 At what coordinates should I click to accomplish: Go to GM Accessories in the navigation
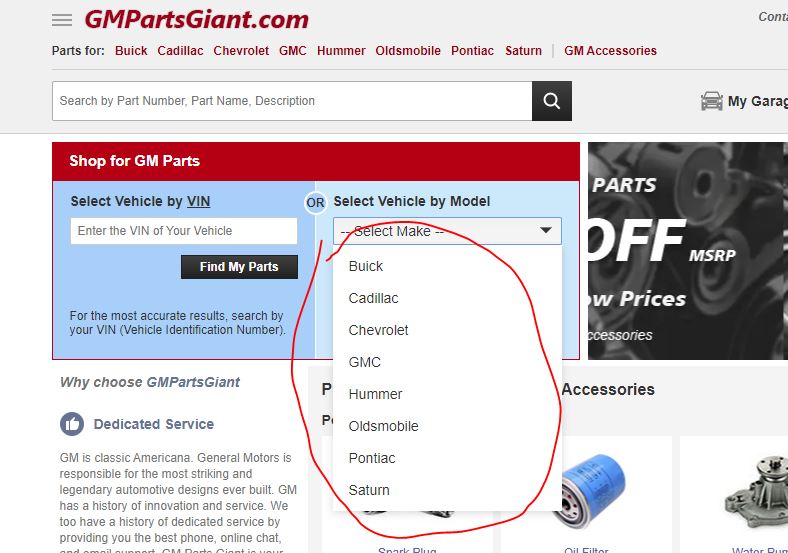coord(610,51)
